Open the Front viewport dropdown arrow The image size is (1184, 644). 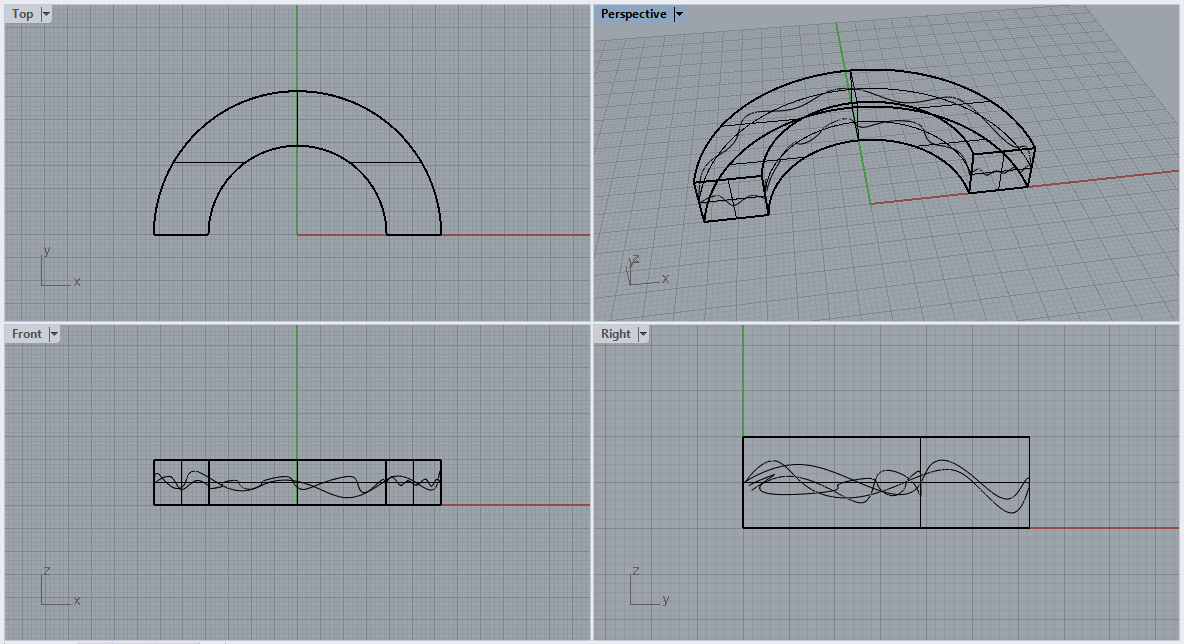click(x=54, y=334)
